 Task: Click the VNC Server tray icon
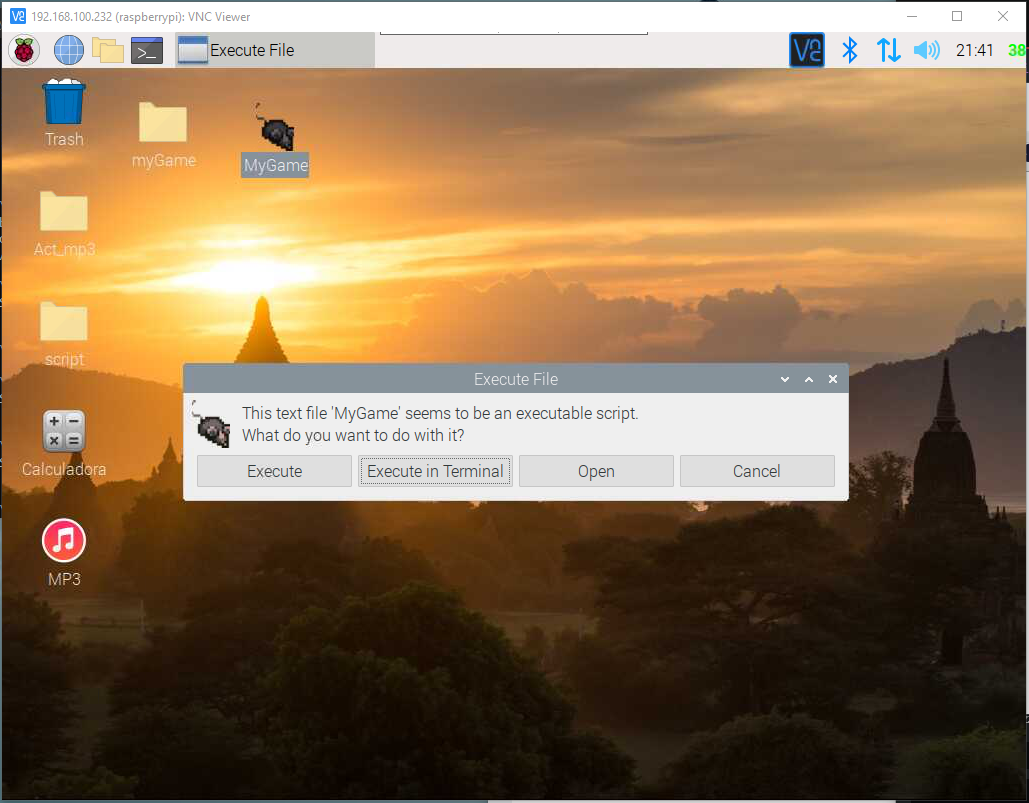(807, 50)
